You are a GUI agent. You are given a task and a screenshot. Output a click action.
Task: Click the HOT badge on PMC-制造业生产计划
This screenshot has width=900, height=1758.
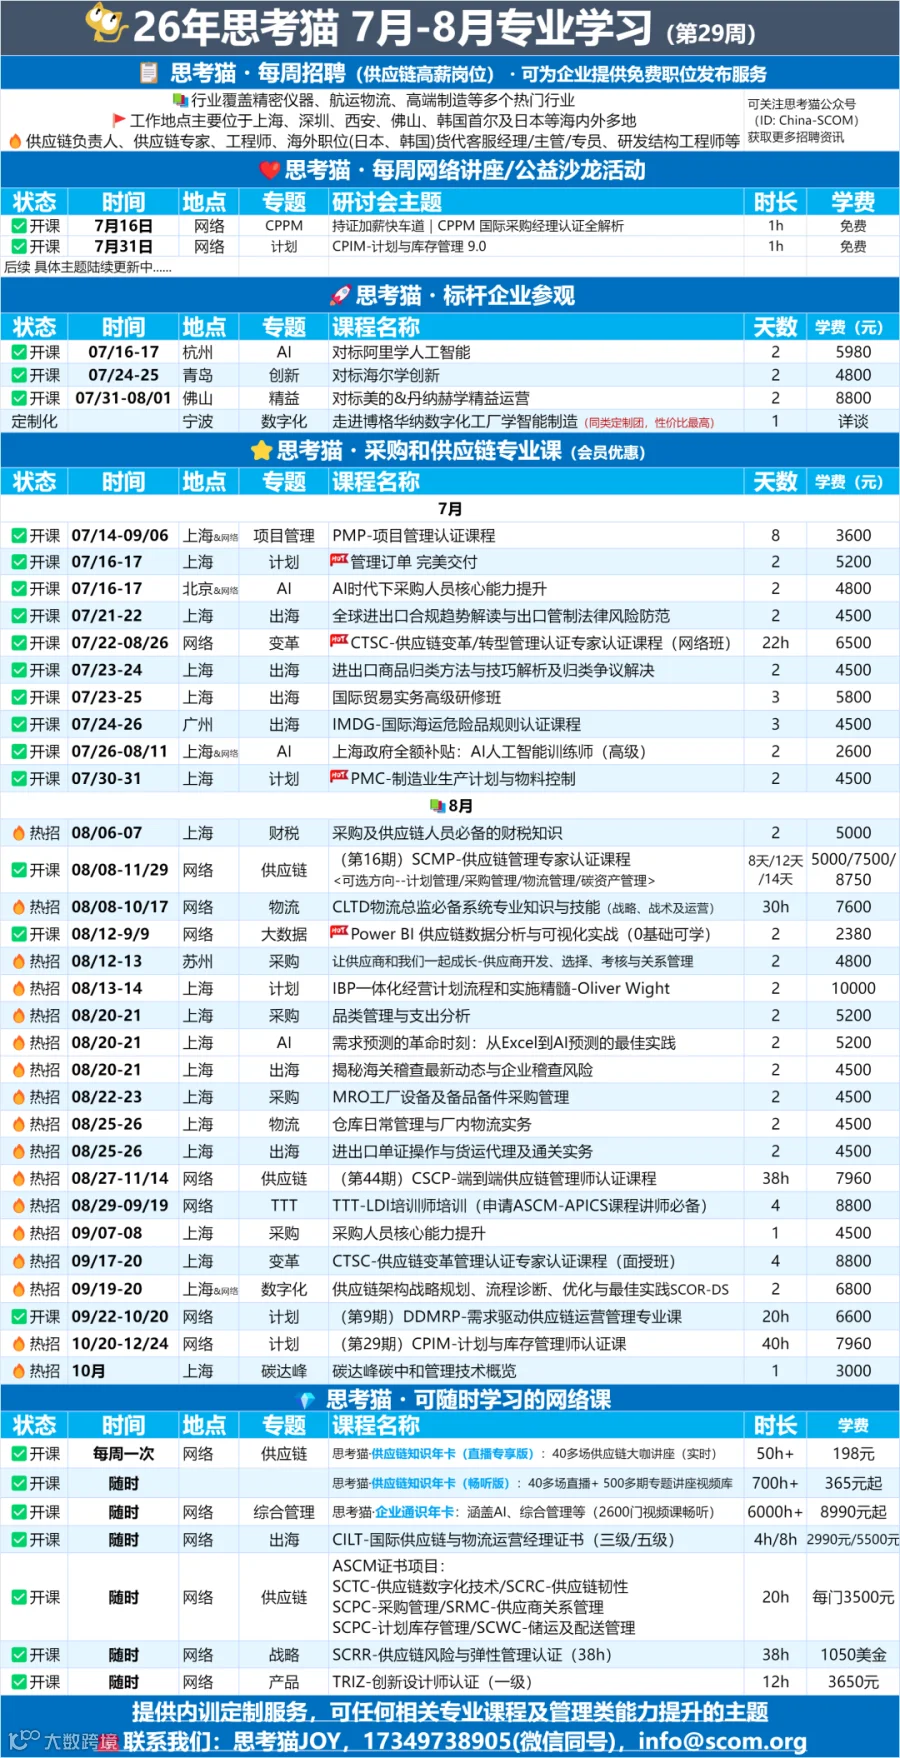(x=339, y=776)
